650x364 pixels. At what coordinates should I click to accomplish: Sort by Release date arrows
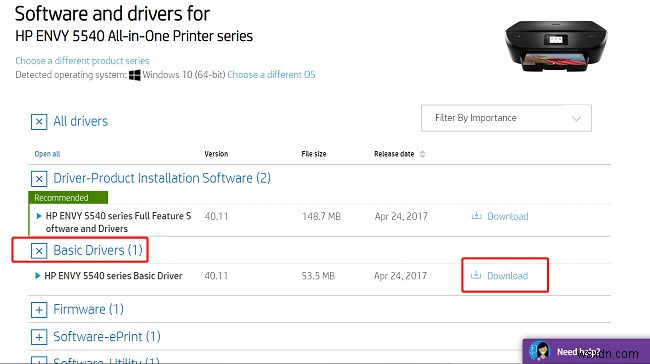422,154
